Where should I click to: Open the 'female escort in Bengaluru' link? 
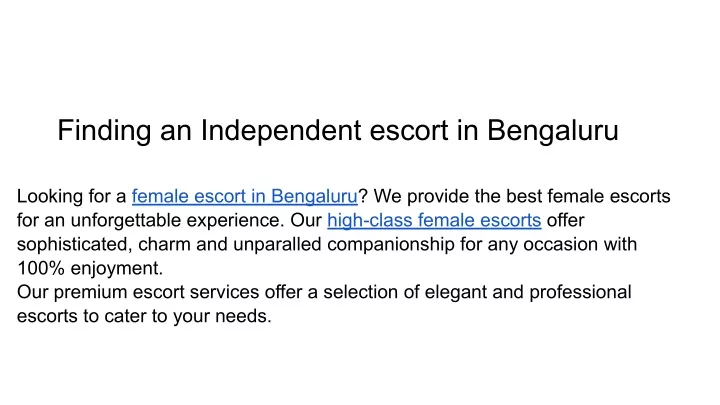click(244, 197)
